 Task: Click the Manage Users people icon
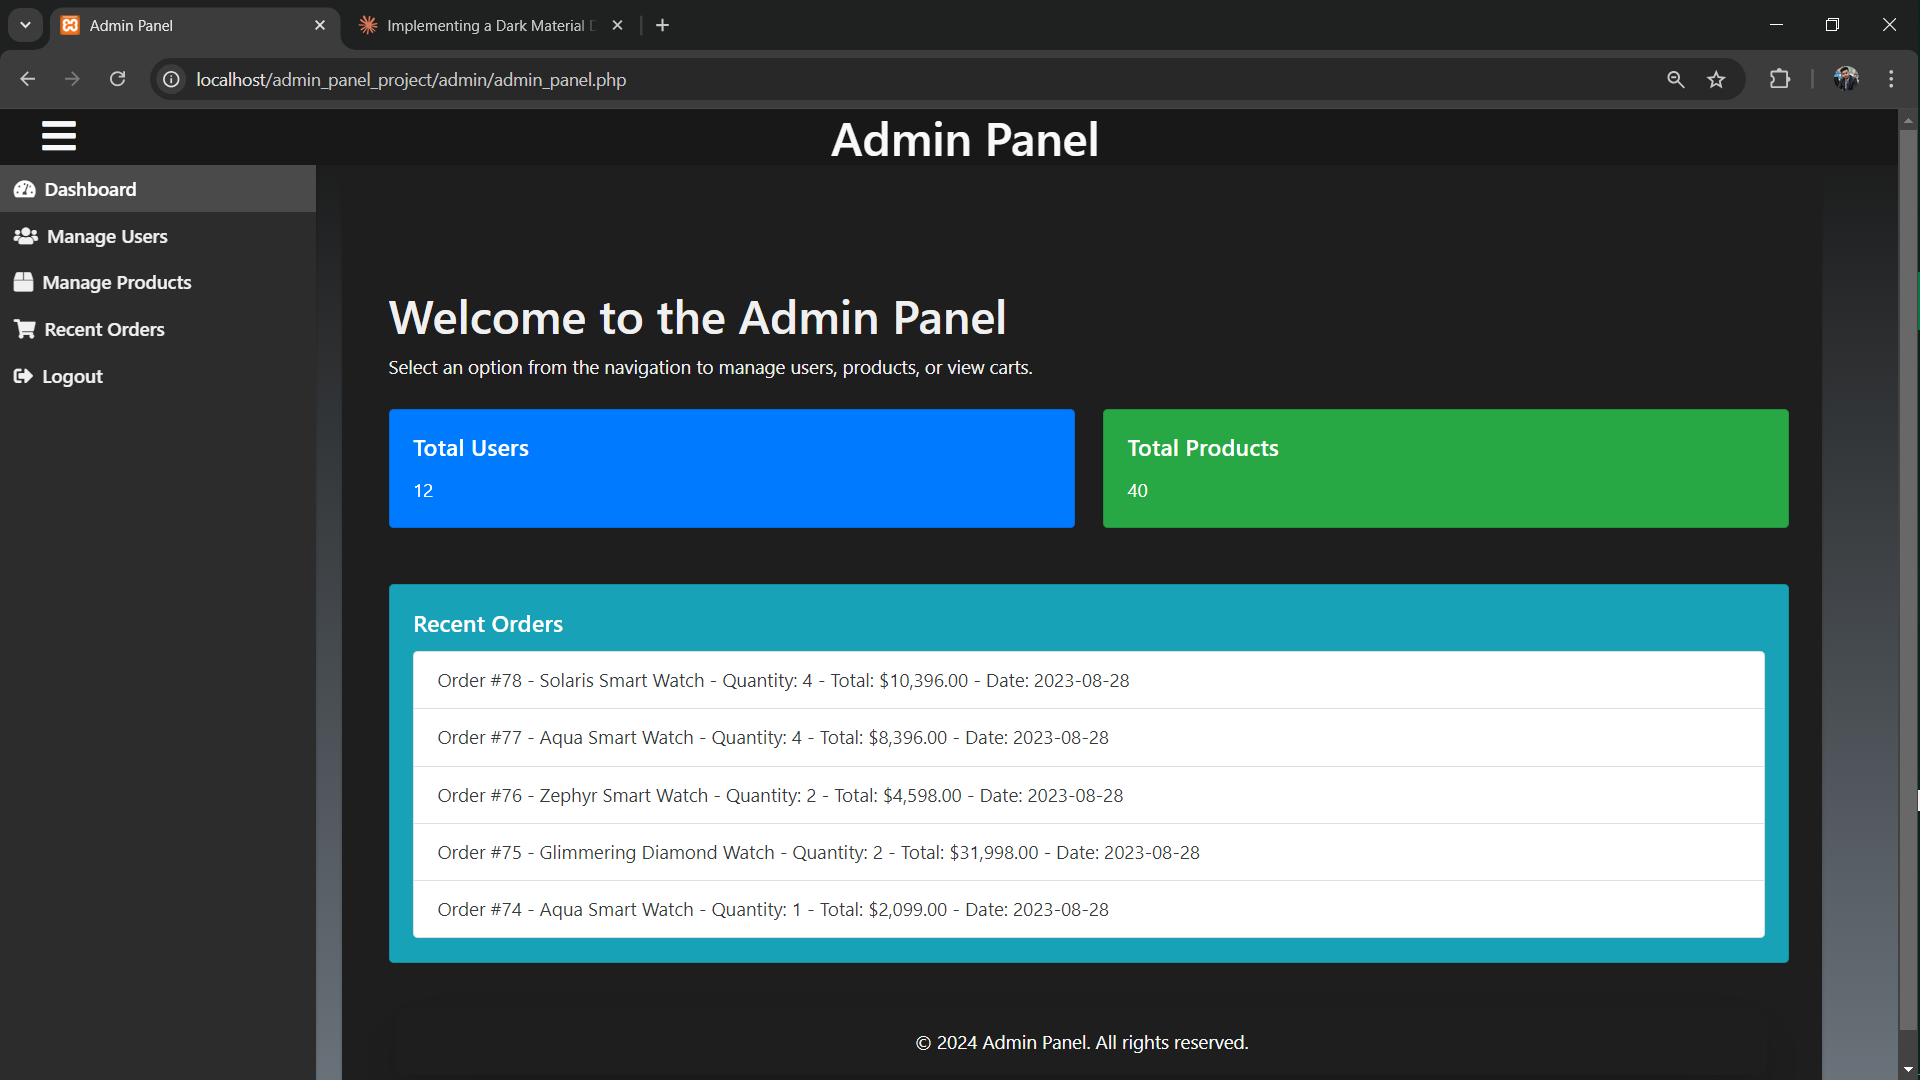26,236
